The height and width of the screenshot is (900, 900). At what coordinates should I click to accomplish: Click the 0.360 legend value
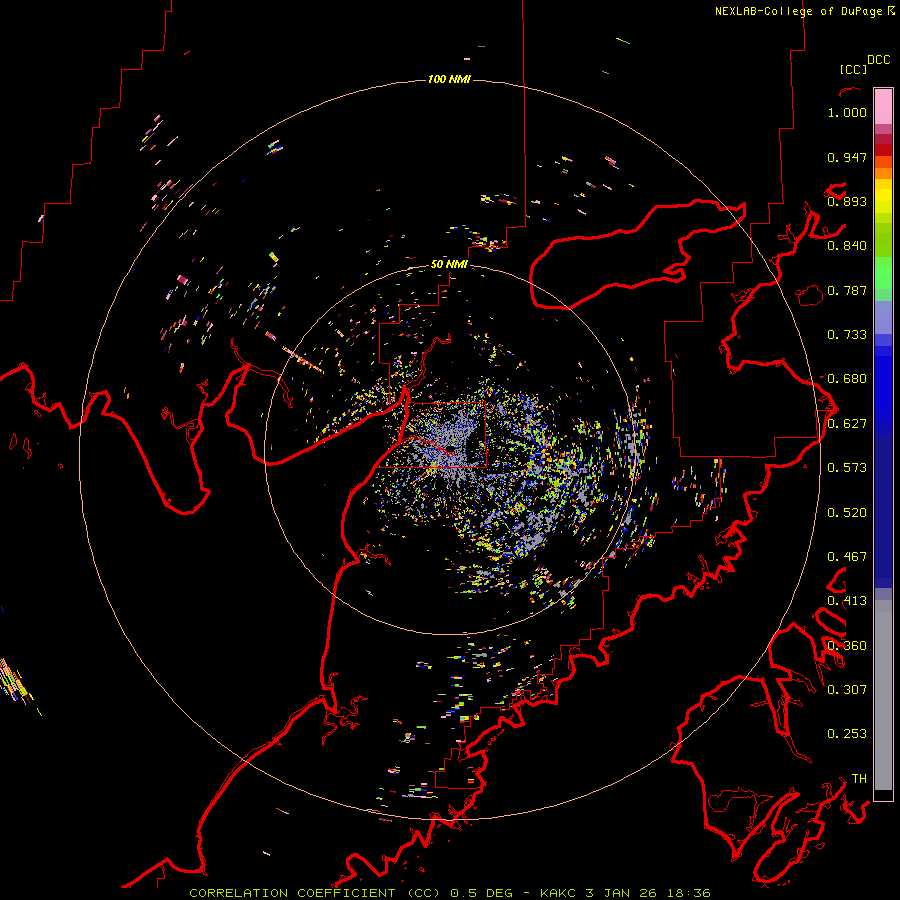tap(847, 646)
